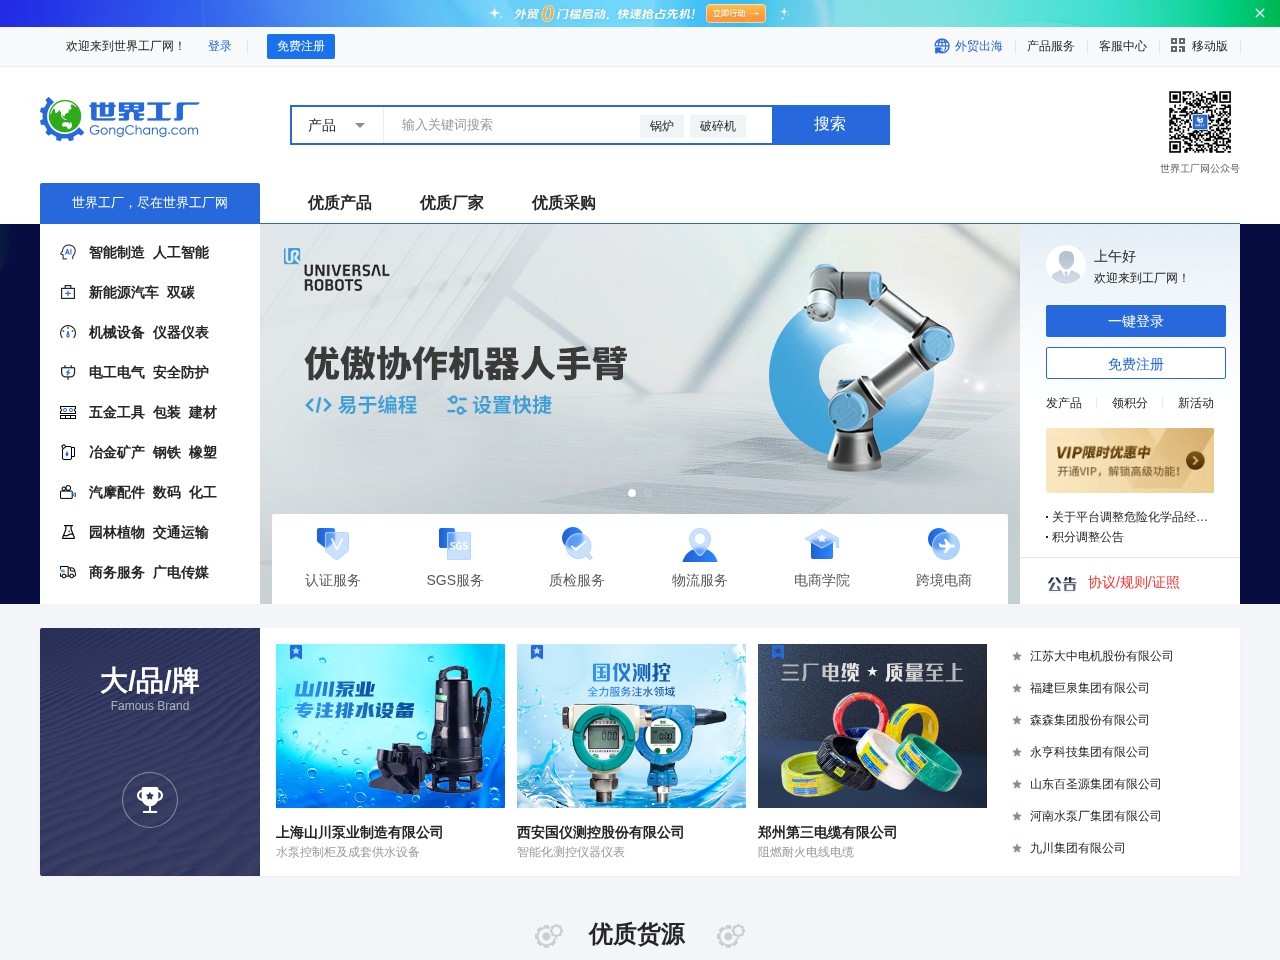Click the 一键登录 button
The width and height of the screenshot is (1280, 960).
pos(1136,321)
